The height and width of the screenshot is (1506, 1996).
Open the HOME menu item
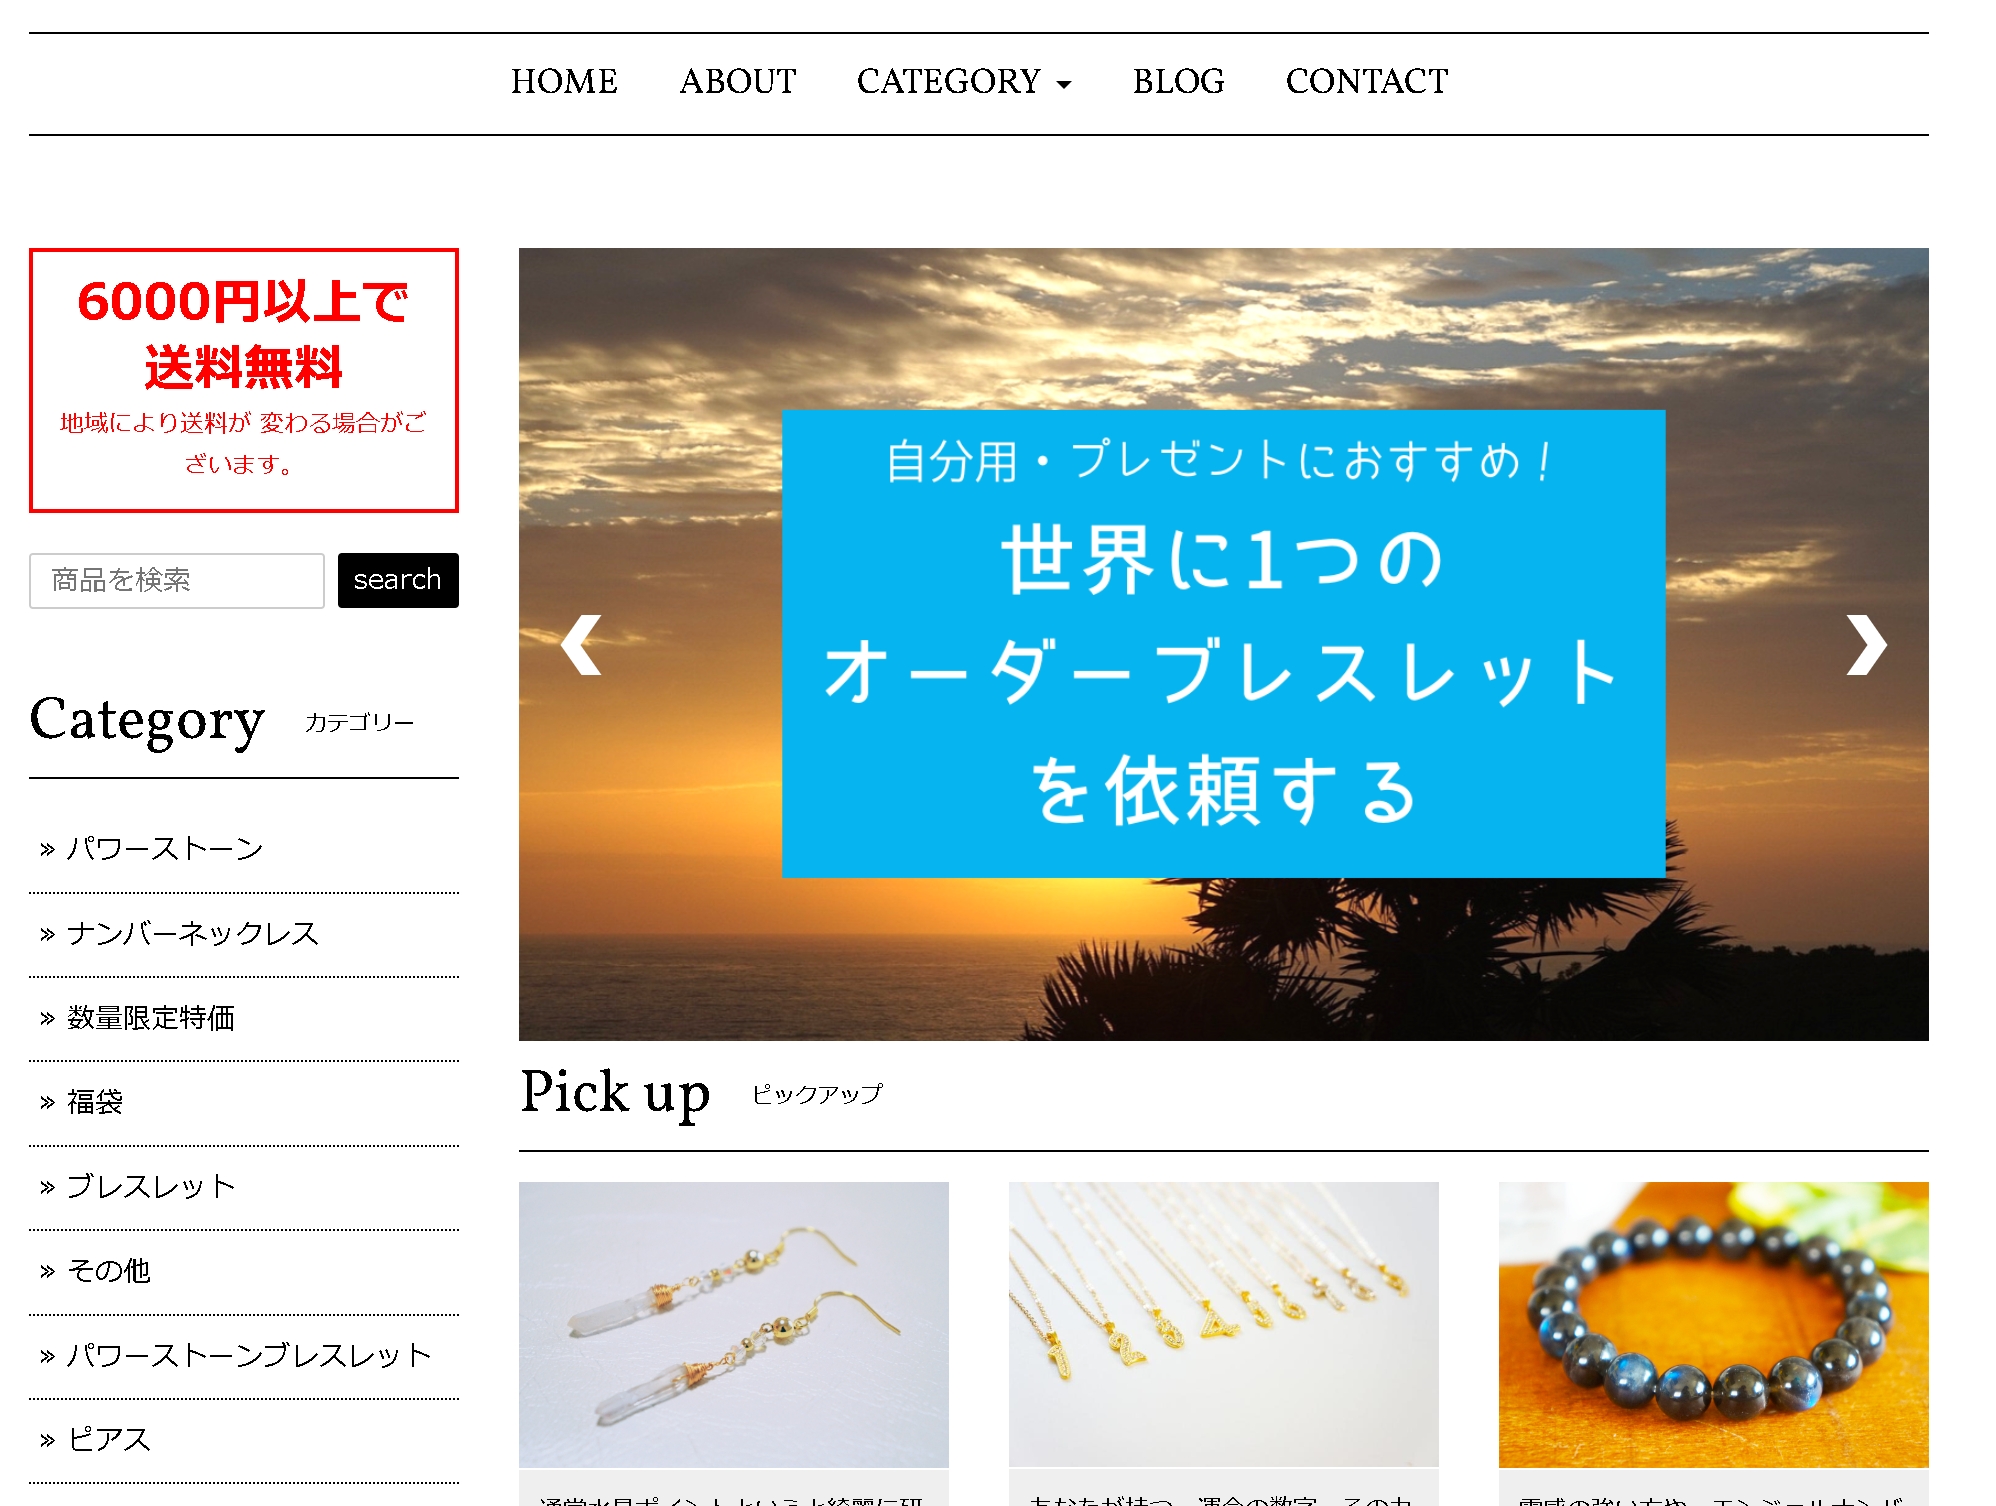564,82
